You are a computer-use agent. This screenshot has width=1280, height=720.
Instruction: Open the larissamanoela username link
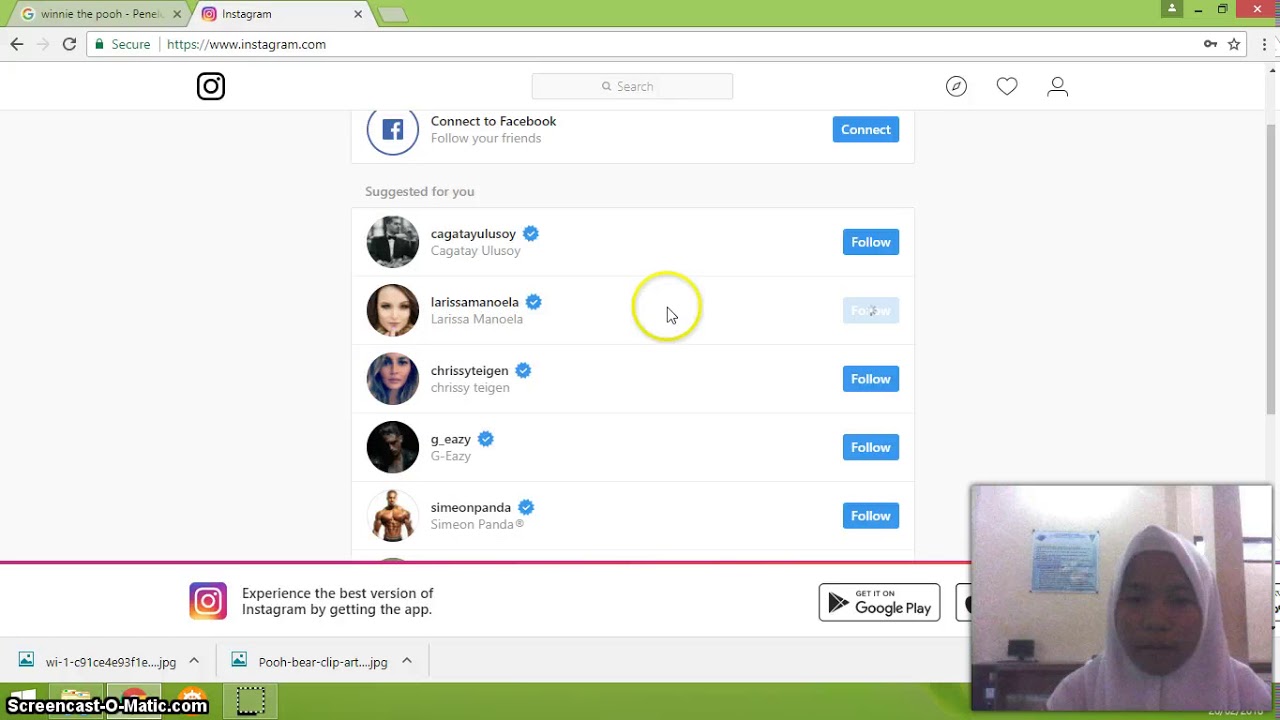[475, 302]
